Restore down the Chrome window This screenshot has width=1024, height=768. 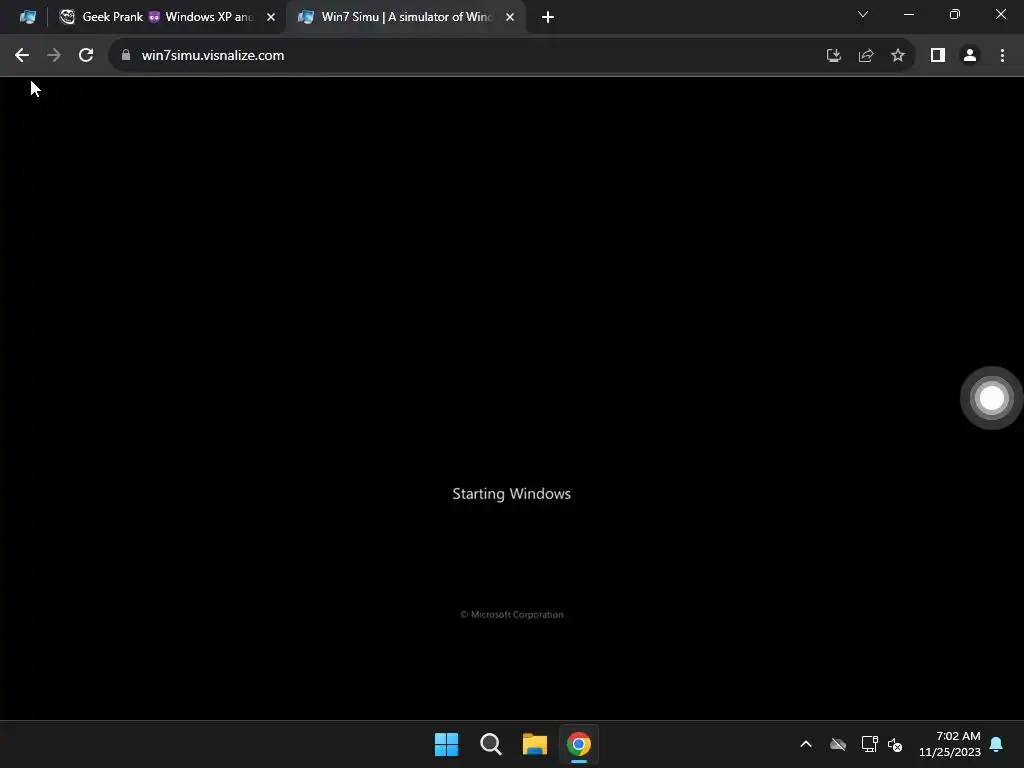[955, 14]
